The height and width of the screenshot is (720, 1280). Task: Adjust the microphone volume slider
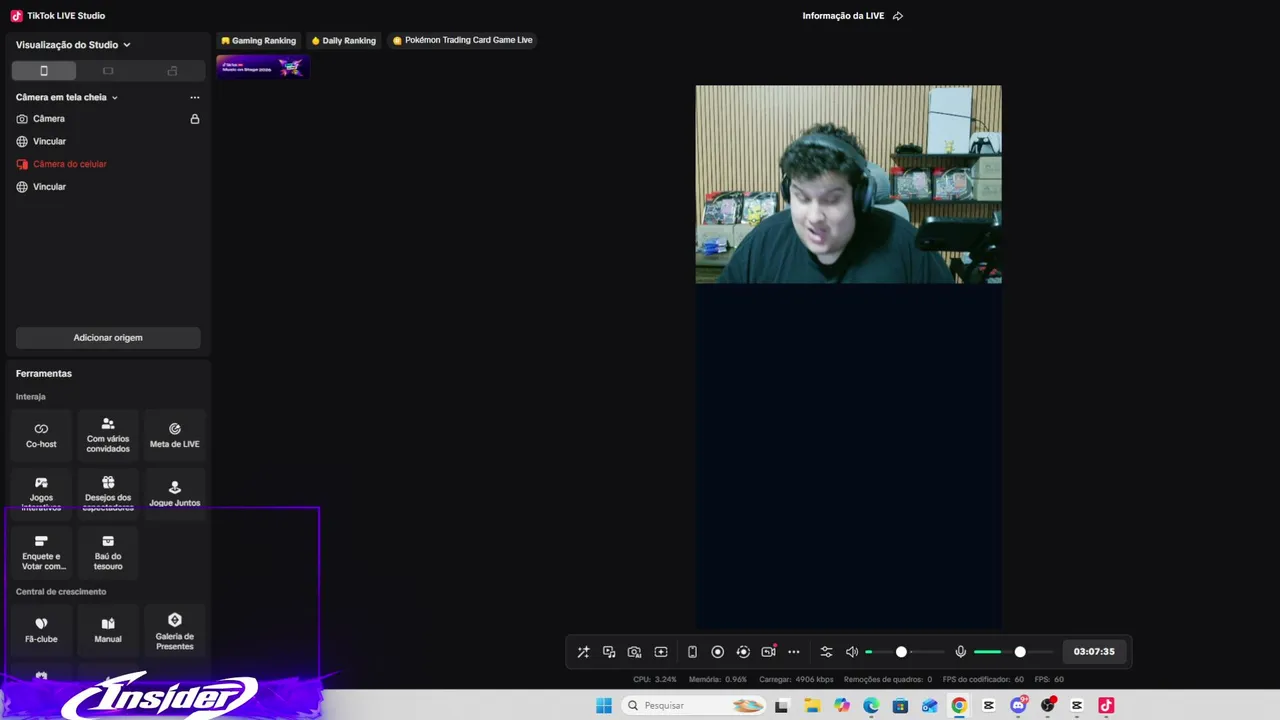pyautogui.click(x=1013, y=652)
